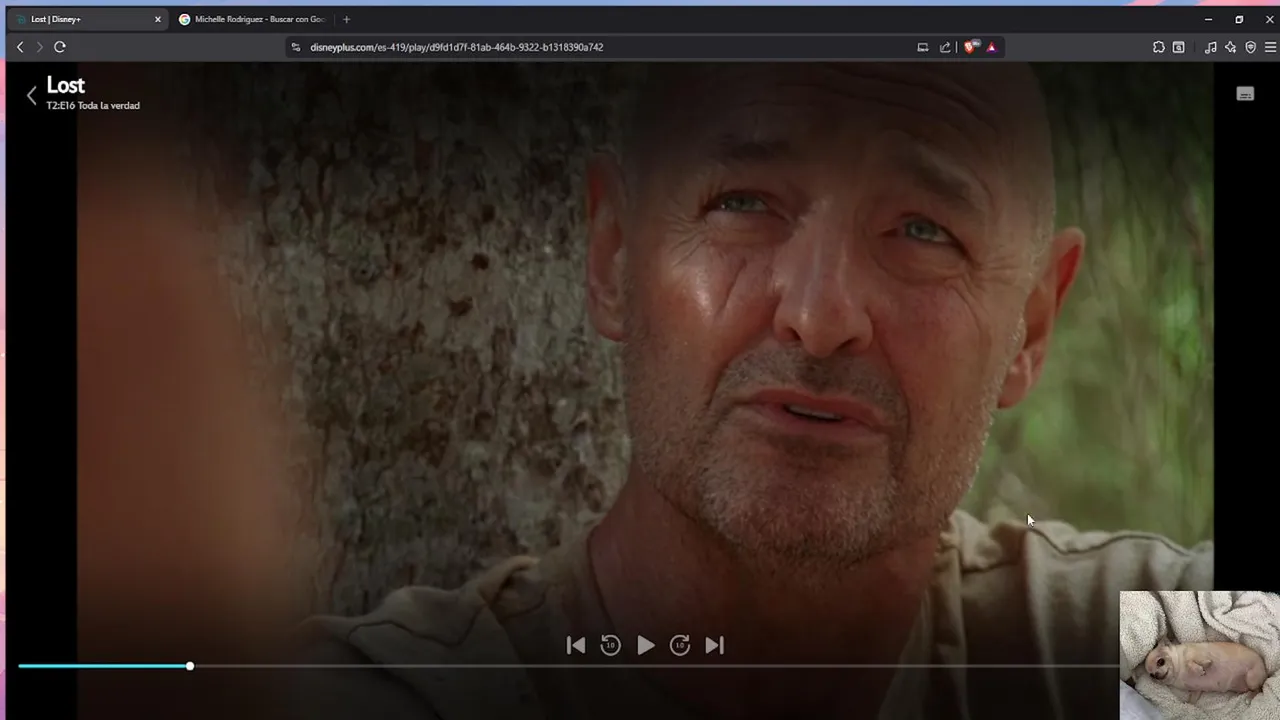1280x720 pixels.
Task: Navigate back in browser history
Action: coord(20,47)
